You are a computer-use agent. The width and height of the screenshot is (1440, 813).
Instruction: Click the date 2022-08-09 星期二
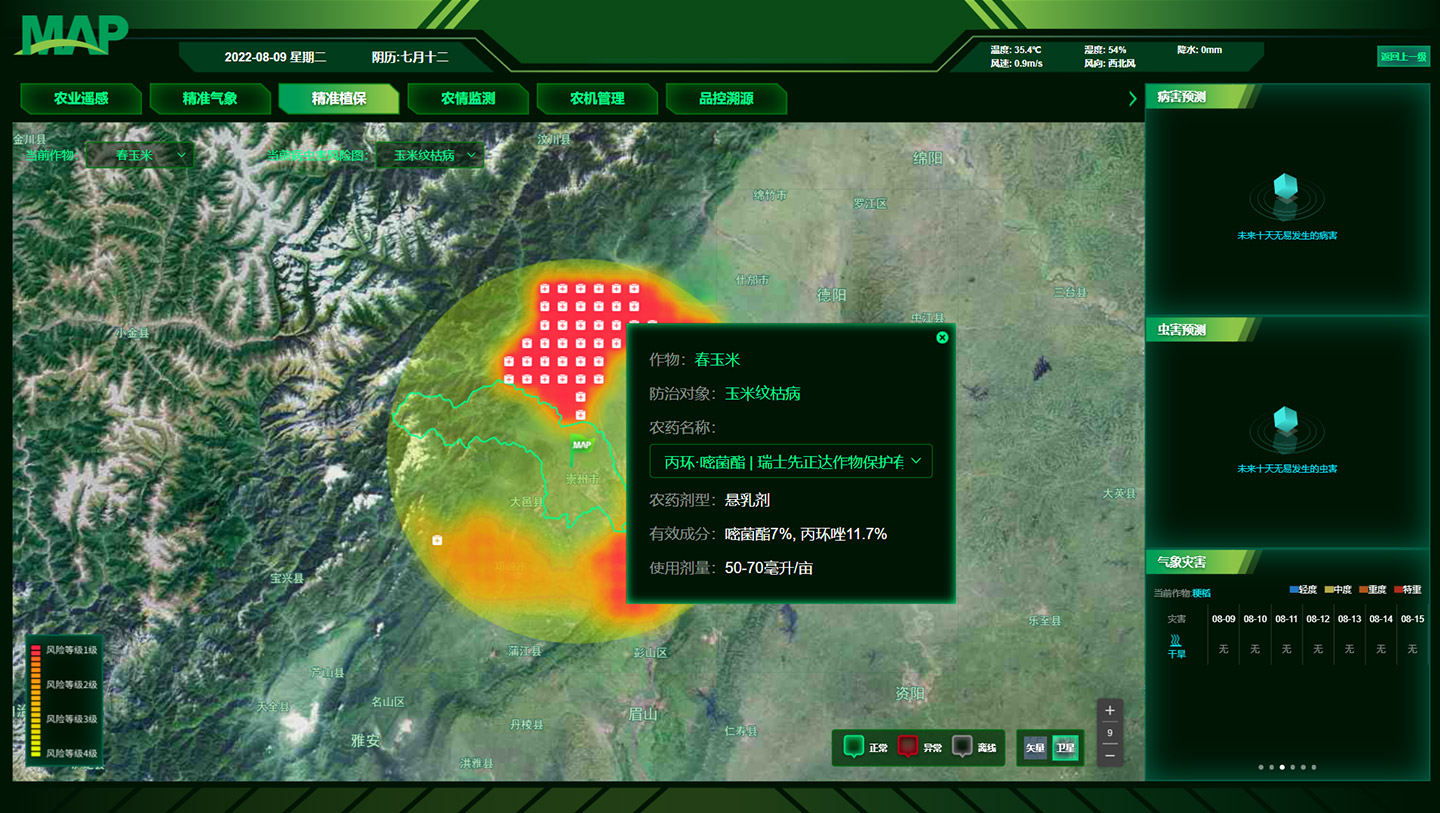(276, 57)
